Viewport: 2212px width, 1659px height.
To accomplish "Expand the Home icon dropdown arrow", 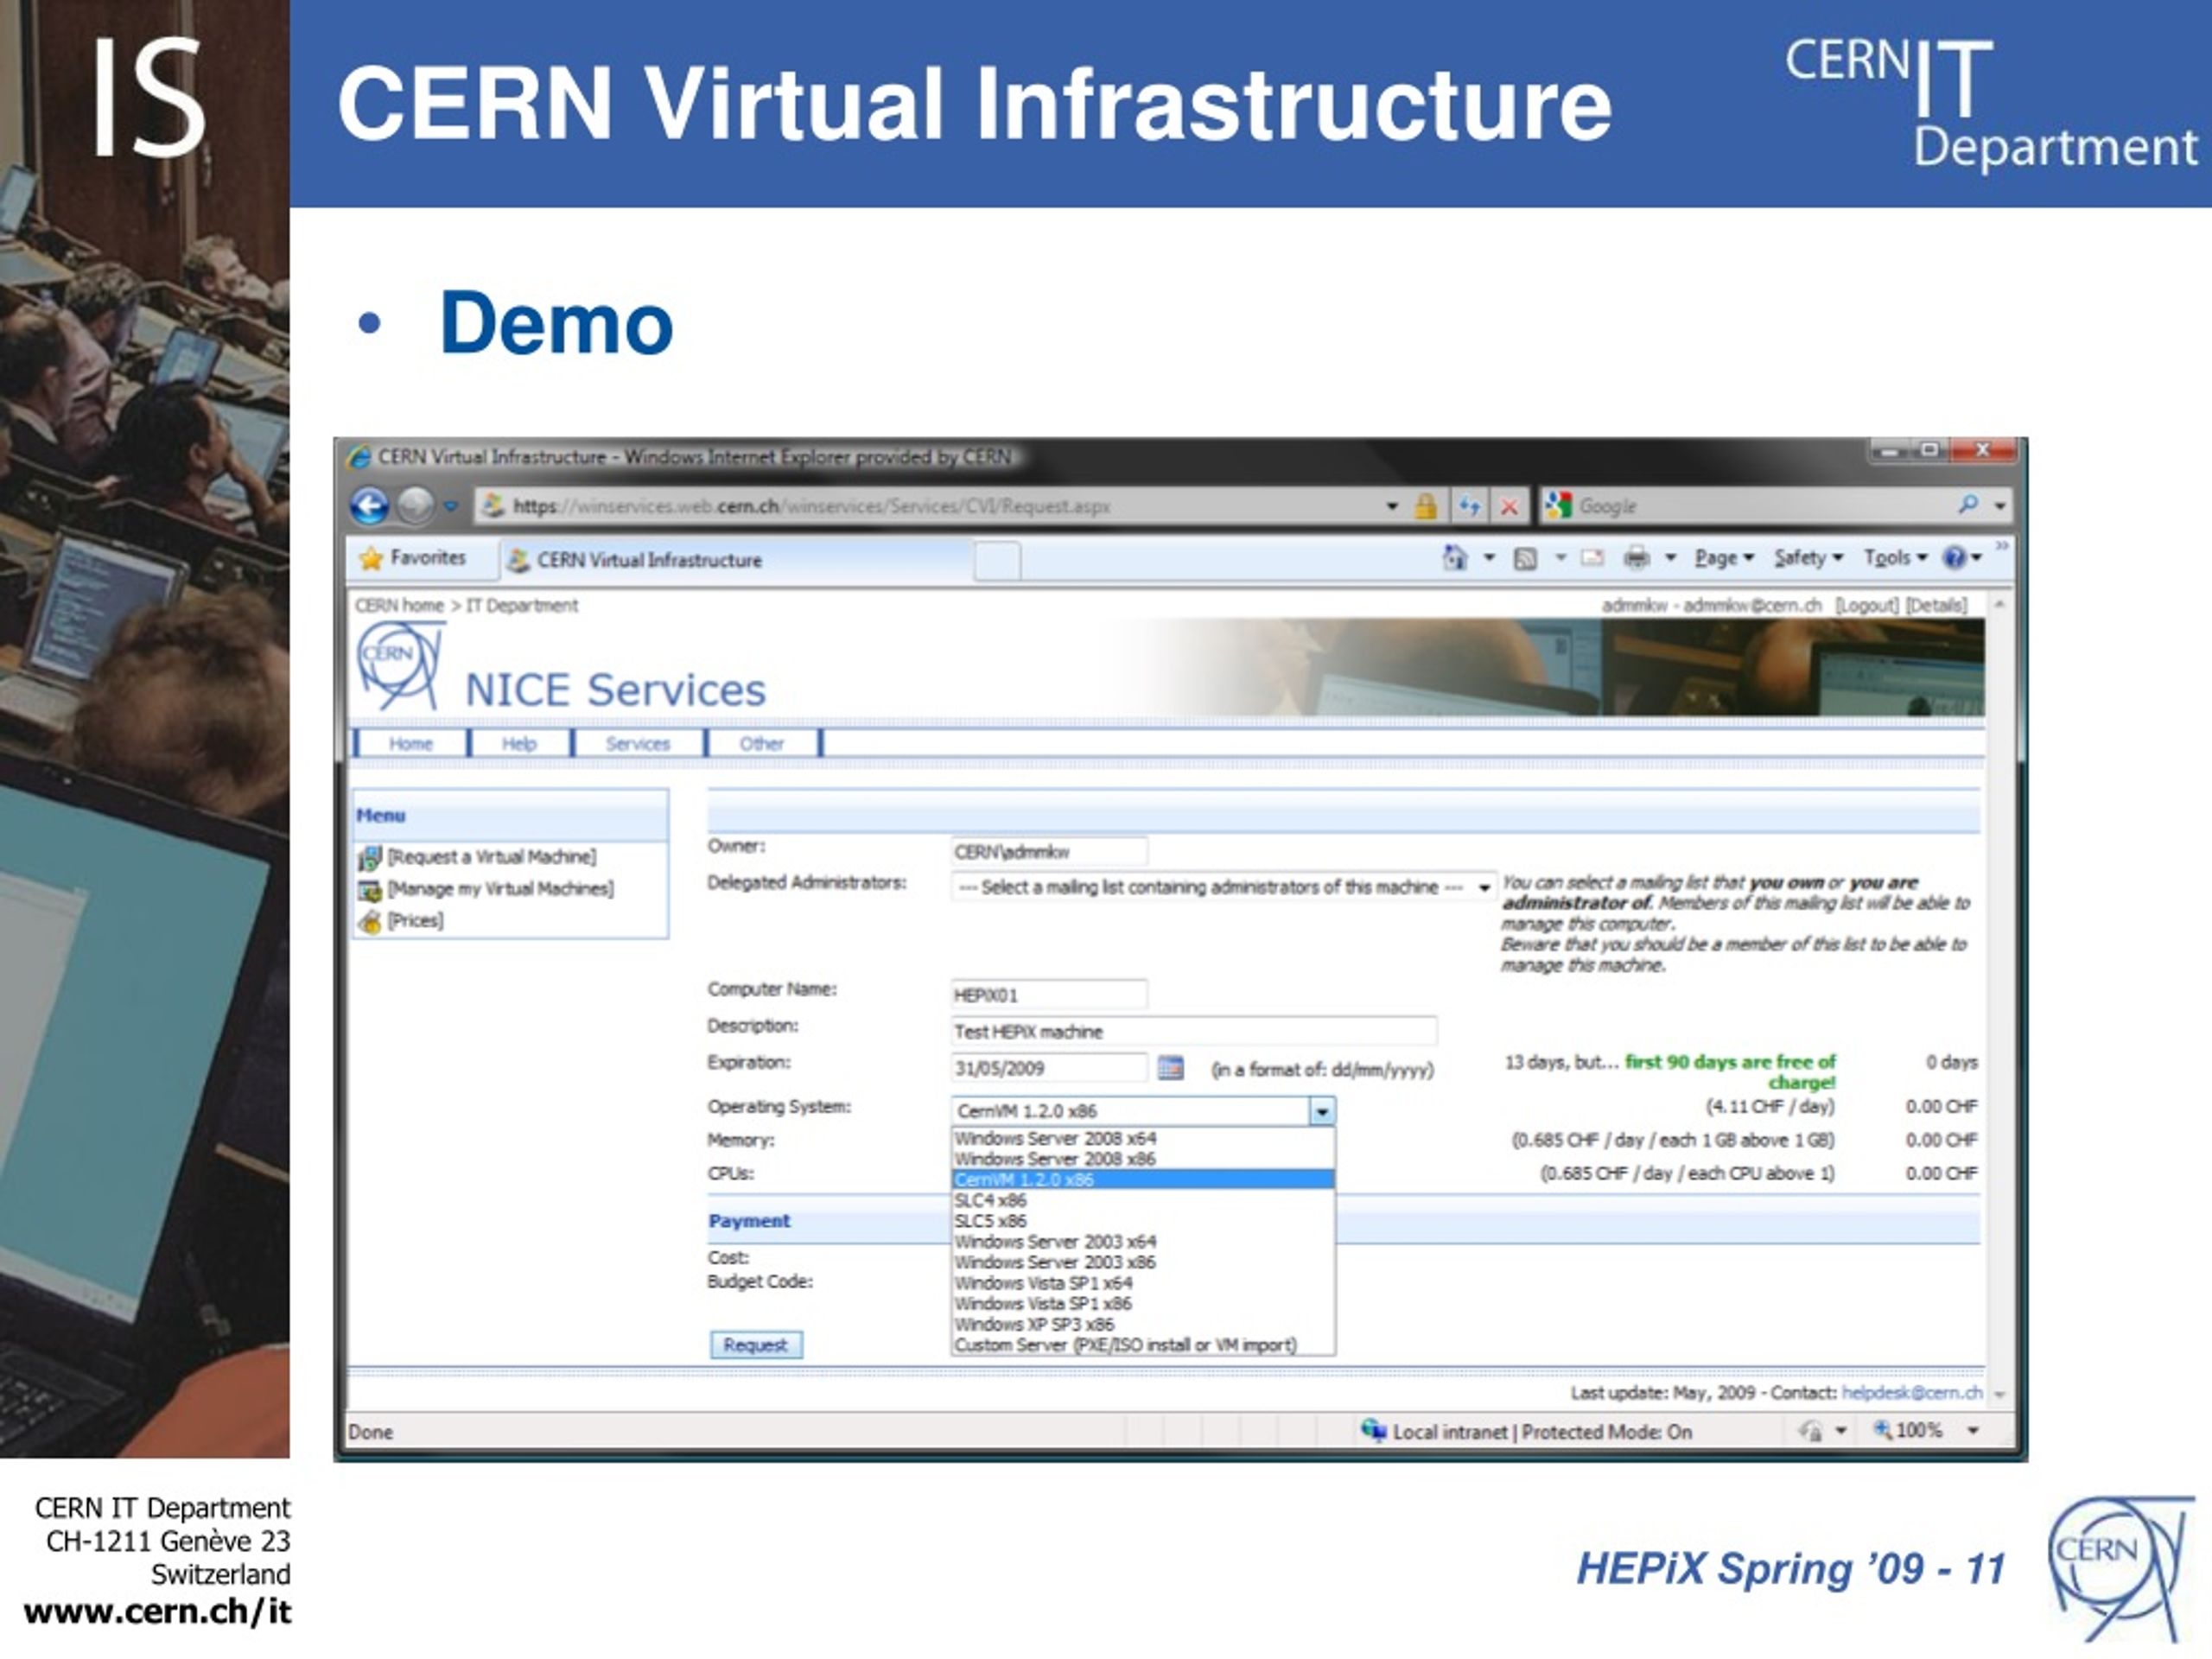I will pos(1488,558).
